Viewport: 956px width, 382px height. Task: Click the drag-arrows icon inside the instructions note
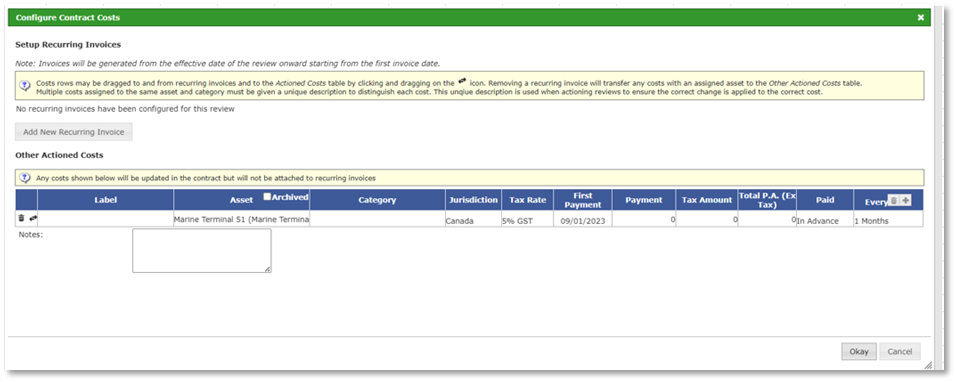click(x=462, y=81)
